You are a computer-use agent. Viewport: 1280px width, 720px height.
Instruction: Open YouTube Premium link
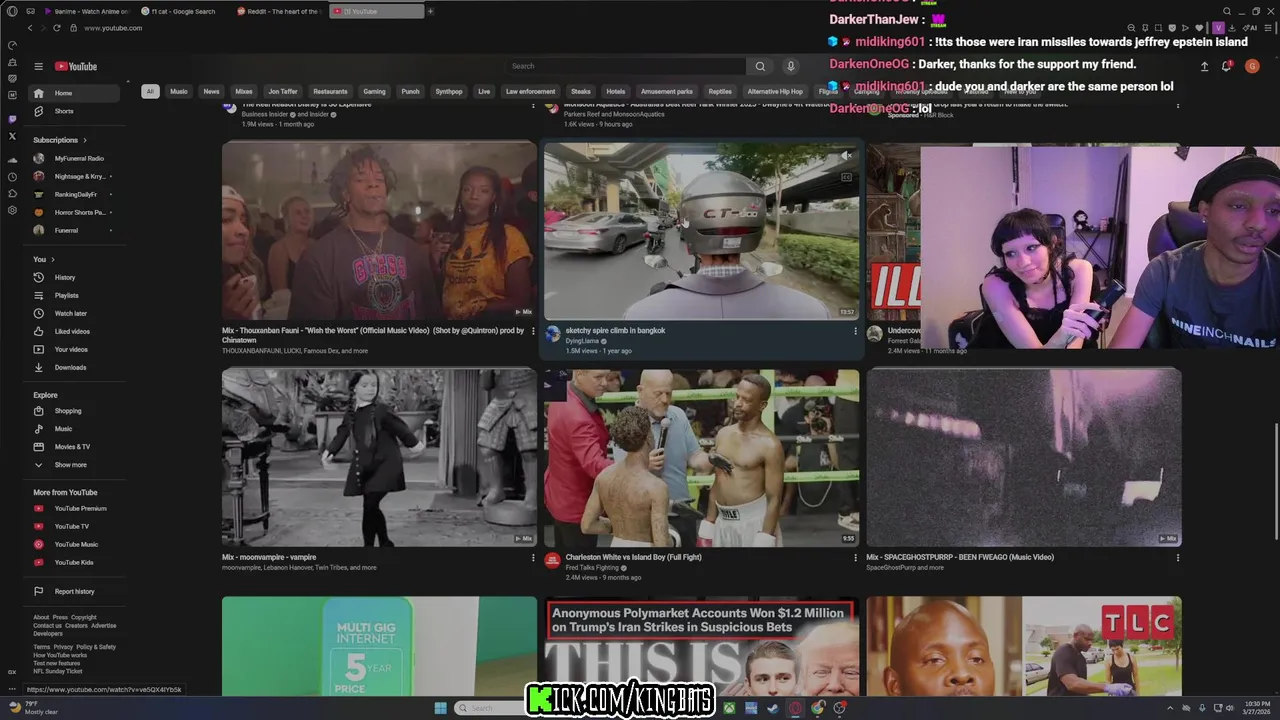[73, 508]
